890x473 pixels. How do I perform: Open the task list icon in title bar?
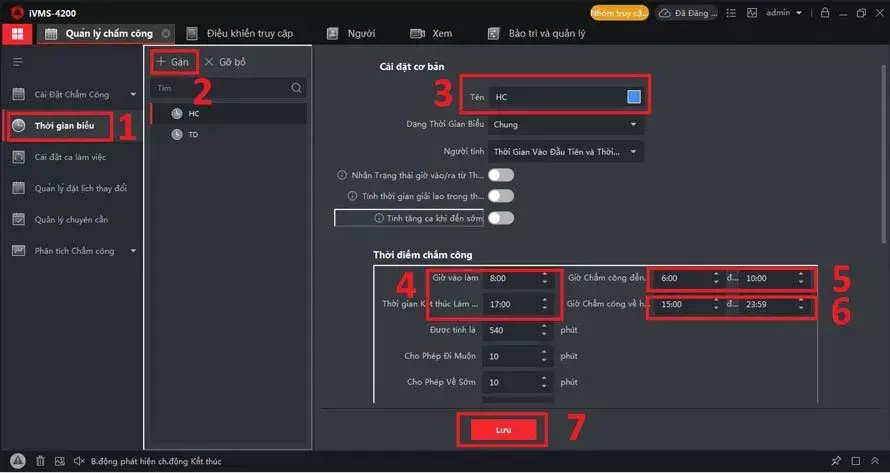pyautogui.click(x=732, y=12)
